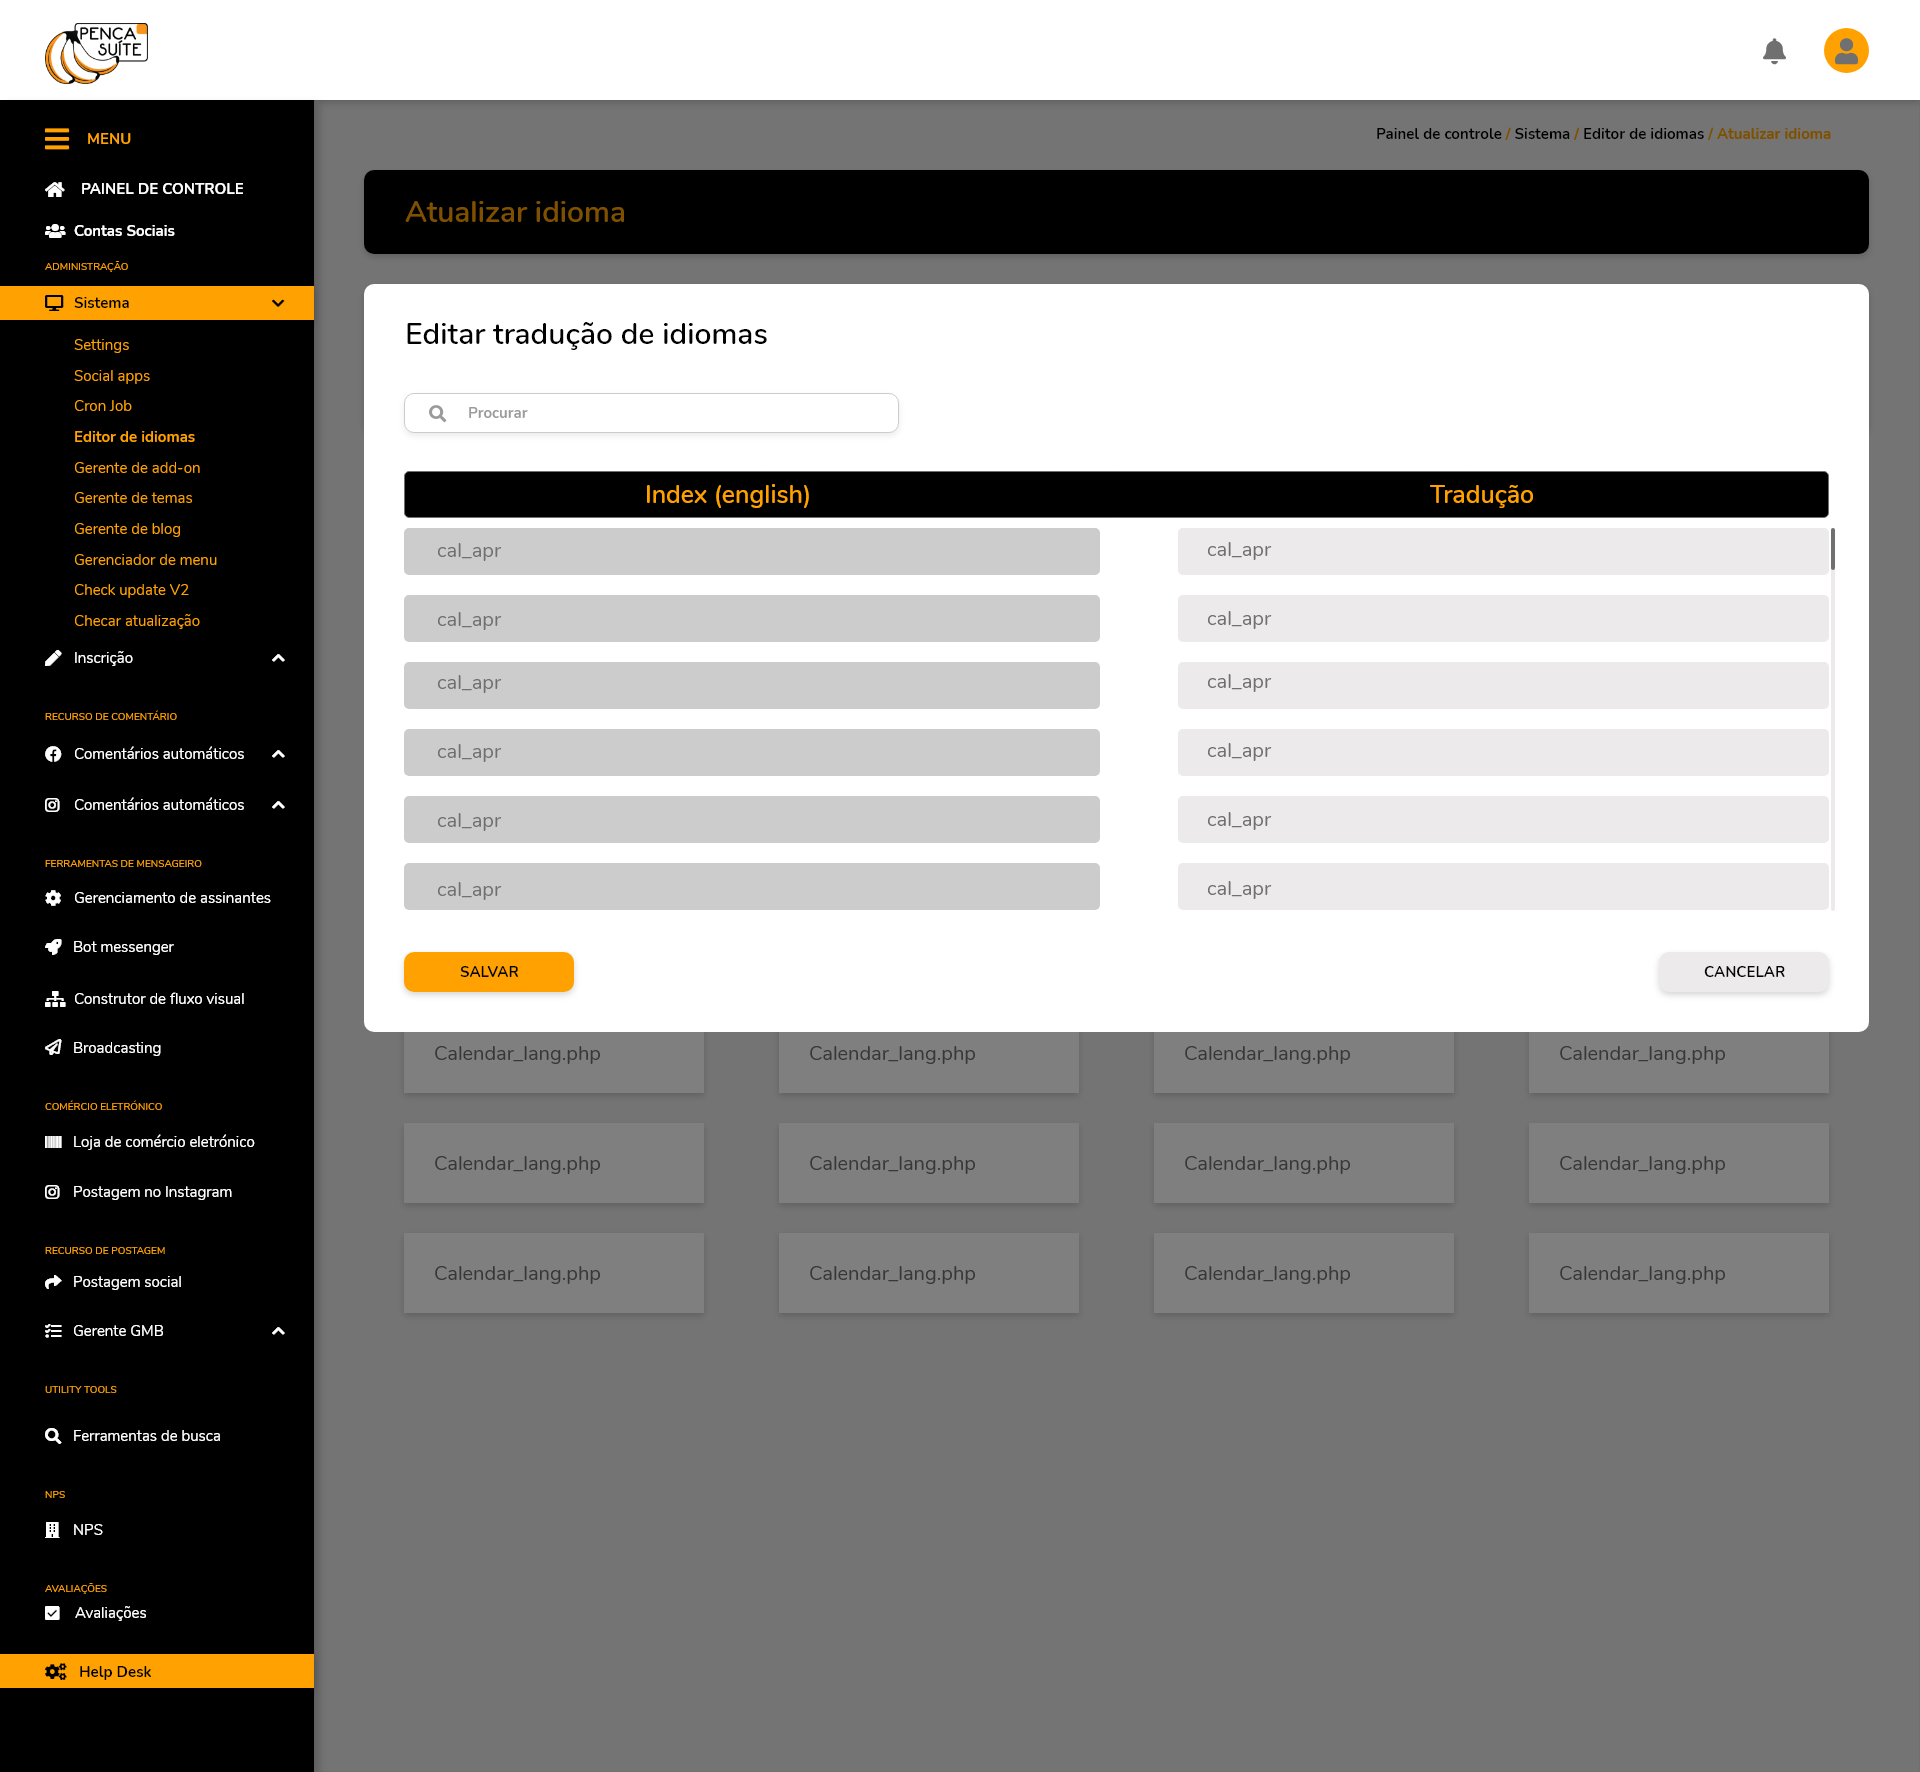Expand the Gerente GMB chevron

[278, 1331]
